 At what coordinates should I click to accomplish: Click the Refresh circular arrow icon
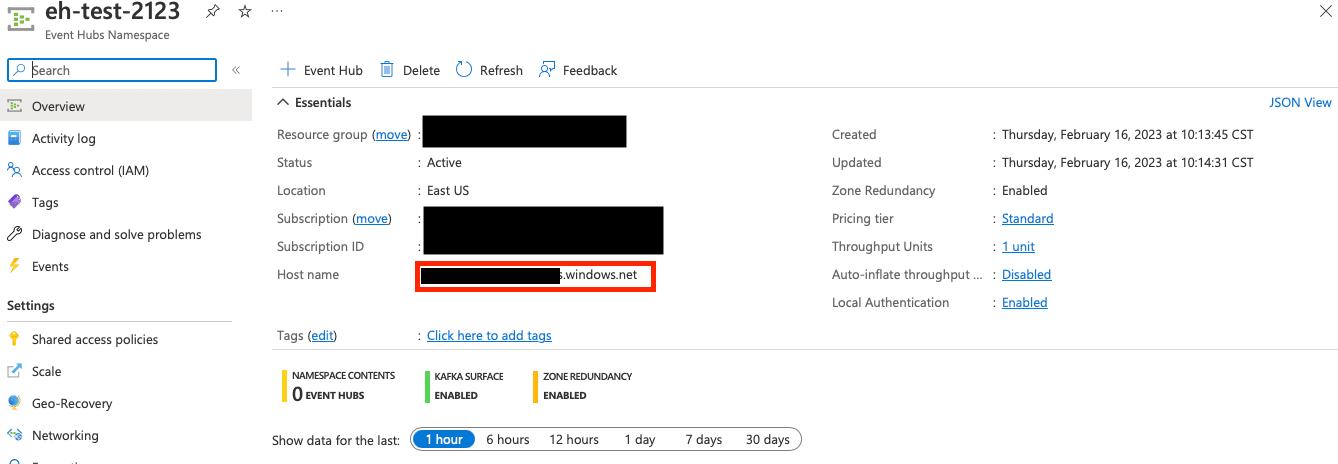coord(464,70)
